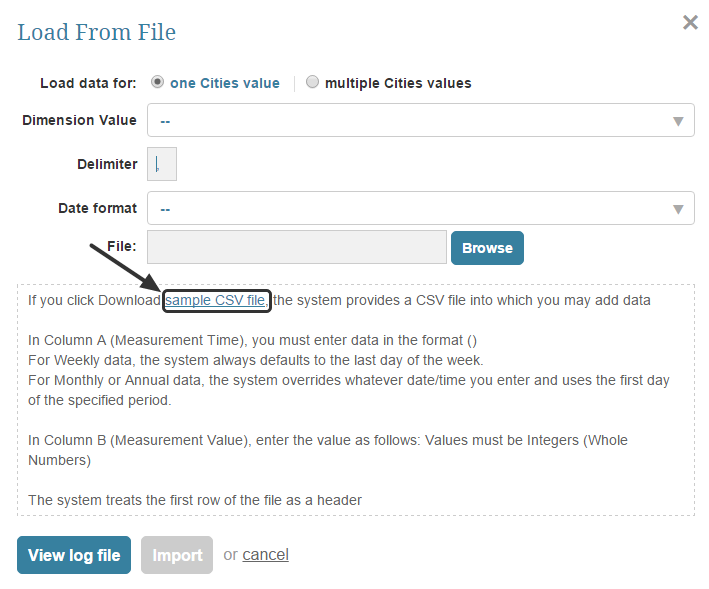Close the Load From File dialog
The width and height of the screenshot is (709, 589).
690,22
